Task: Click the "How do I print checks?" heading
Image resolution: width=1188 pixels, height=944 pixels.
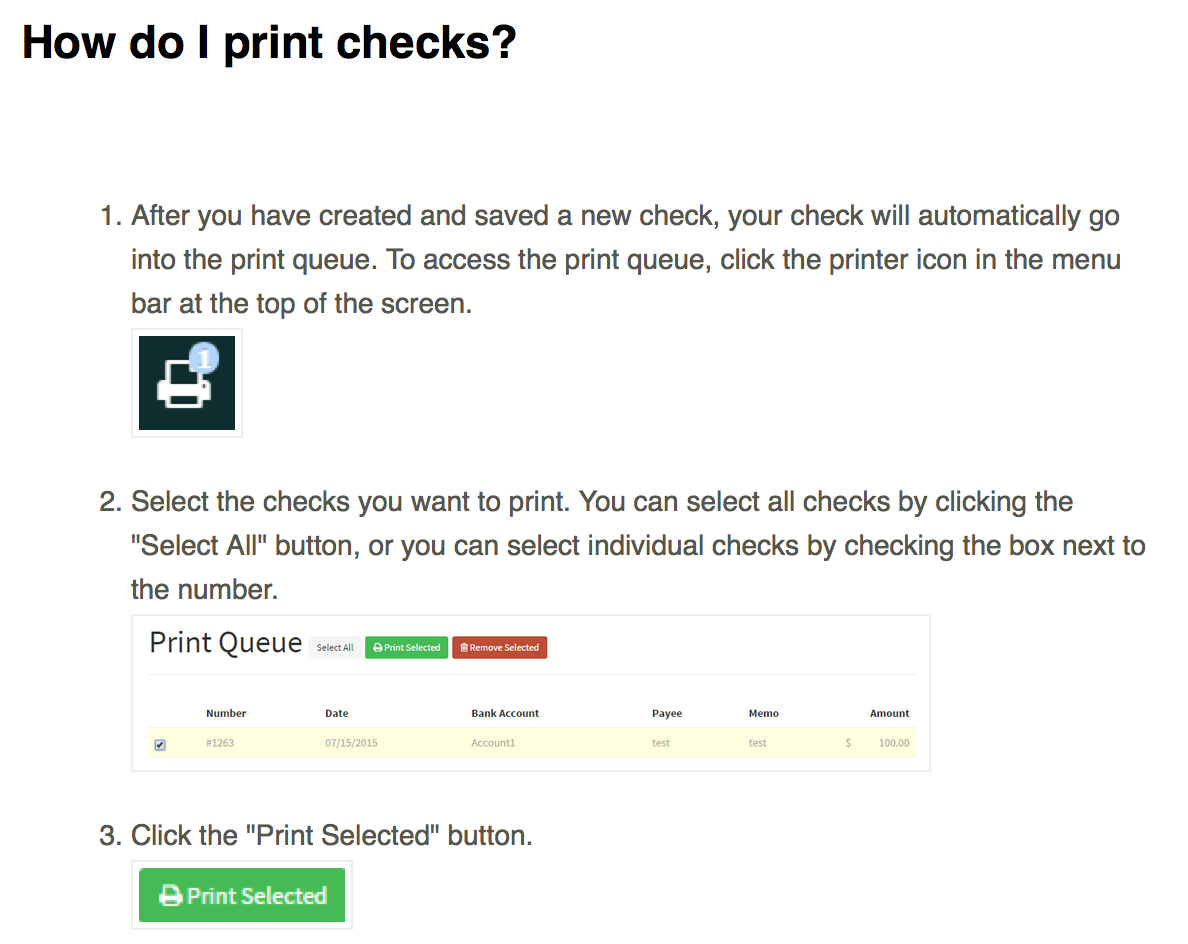Action: (x=269, y=43)
